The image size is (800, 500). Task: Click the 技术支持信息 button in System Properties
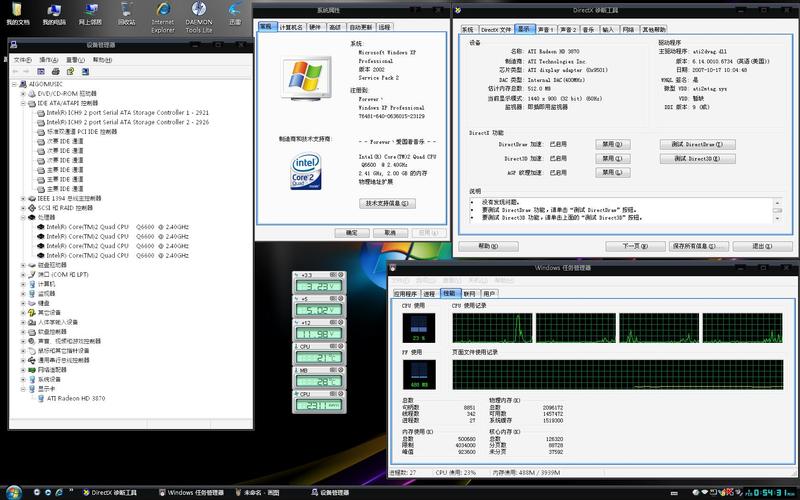(x=387, y=203)
